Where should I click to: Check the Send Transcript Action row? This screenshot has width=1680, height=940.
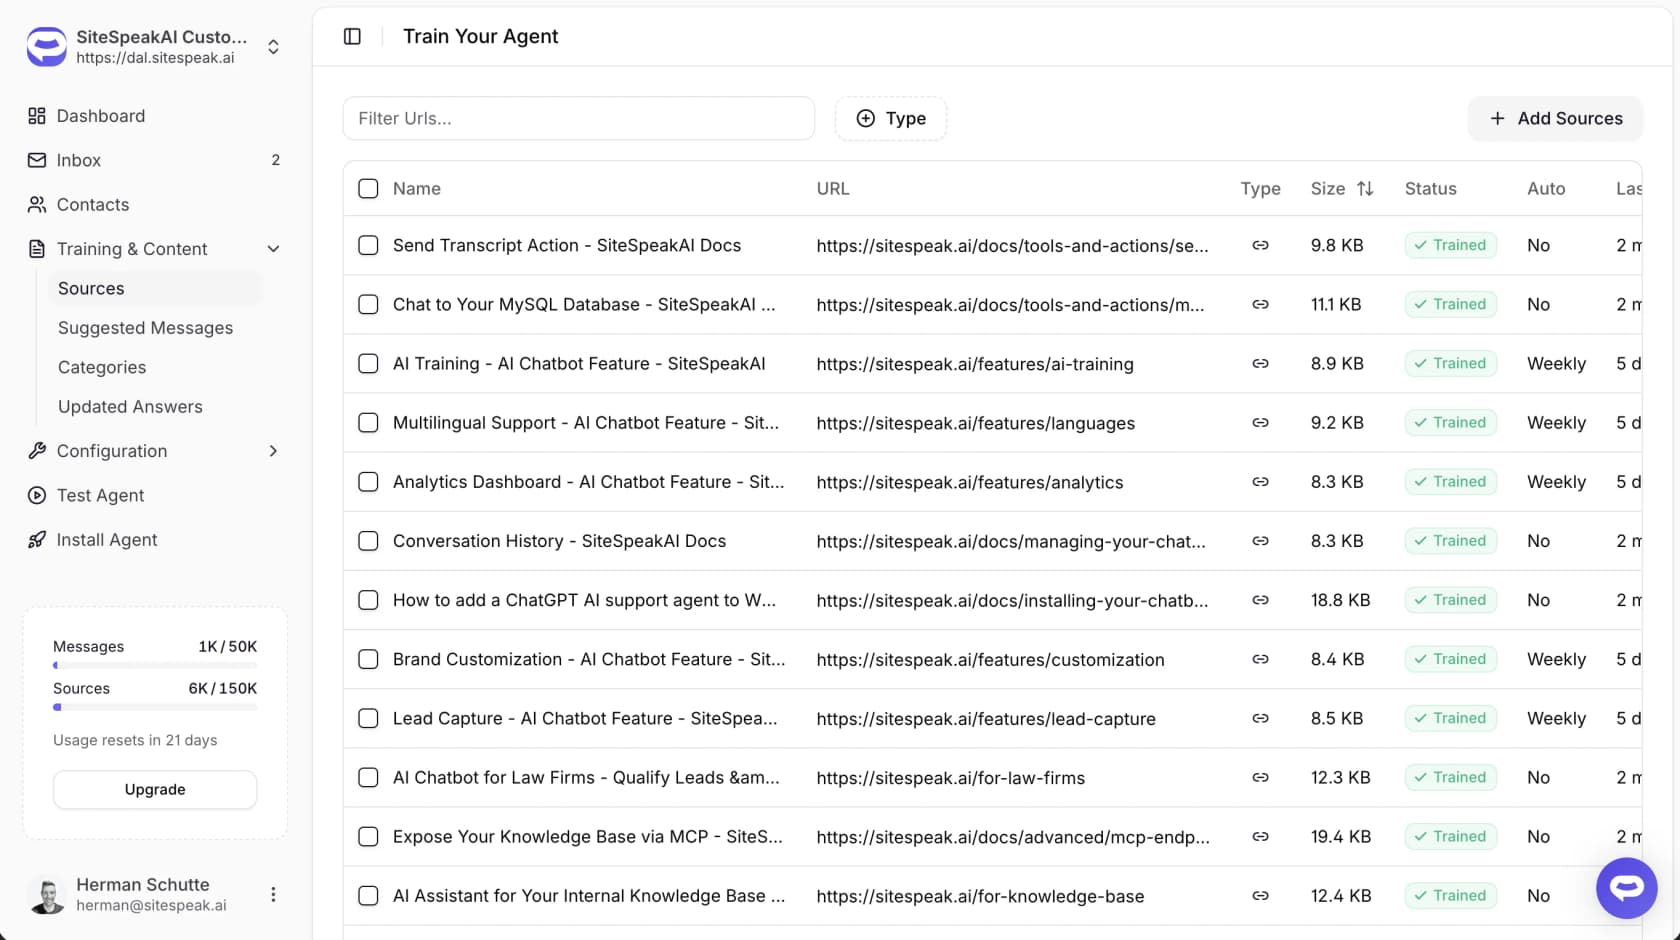[x=368, y=245]
